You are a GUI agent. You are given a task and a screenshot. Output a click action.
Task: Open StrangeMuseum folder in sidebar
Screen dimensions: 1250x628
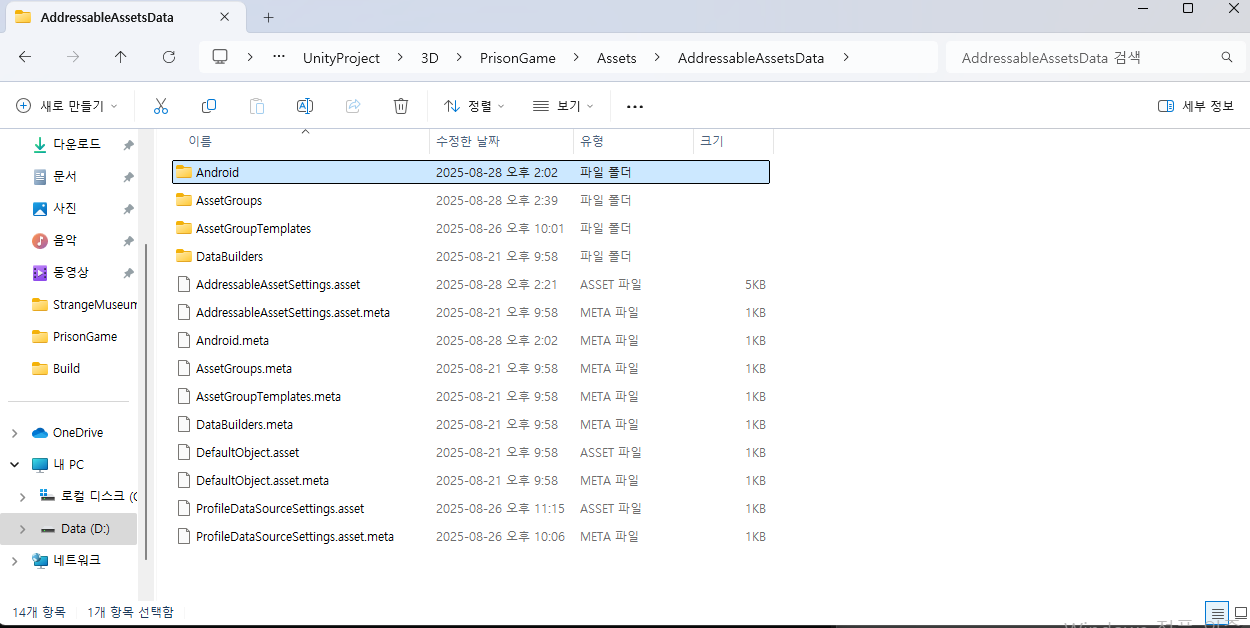pyautogui.click(x=84, y=305)
